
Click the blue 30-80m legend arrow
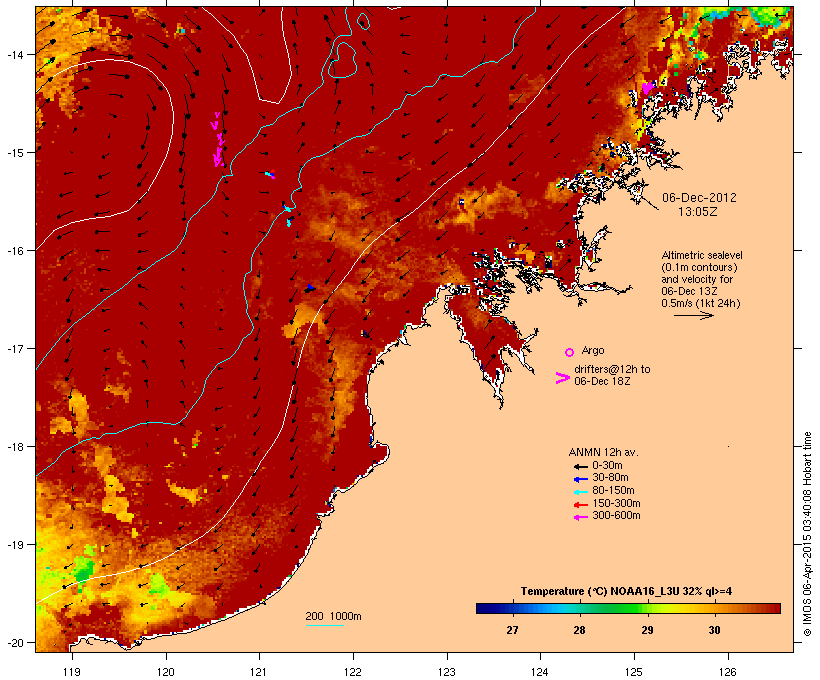pos(581,479)
